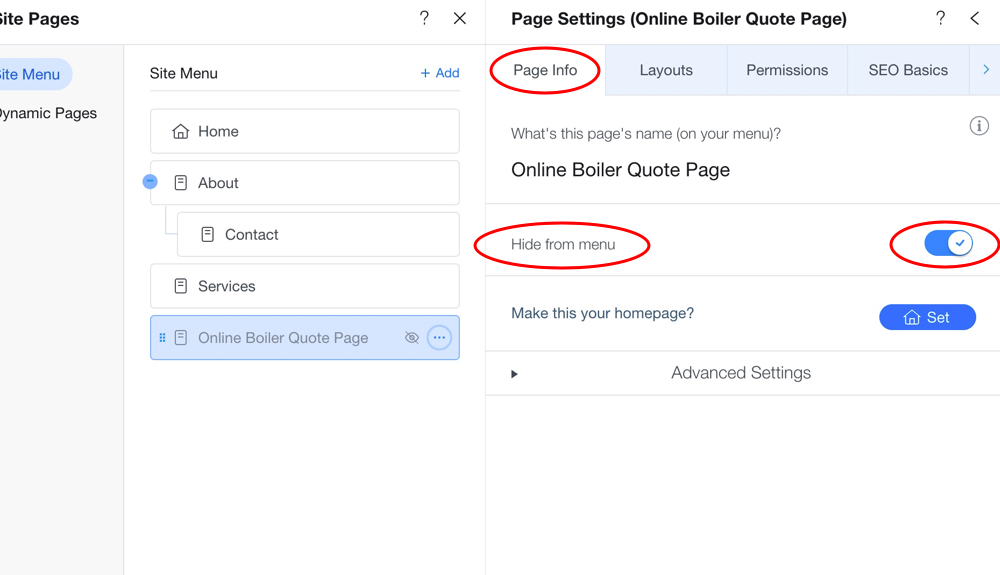1000x575 pixels.
Task: Go back using Page Settings left arrow
Action: [974, 18]
